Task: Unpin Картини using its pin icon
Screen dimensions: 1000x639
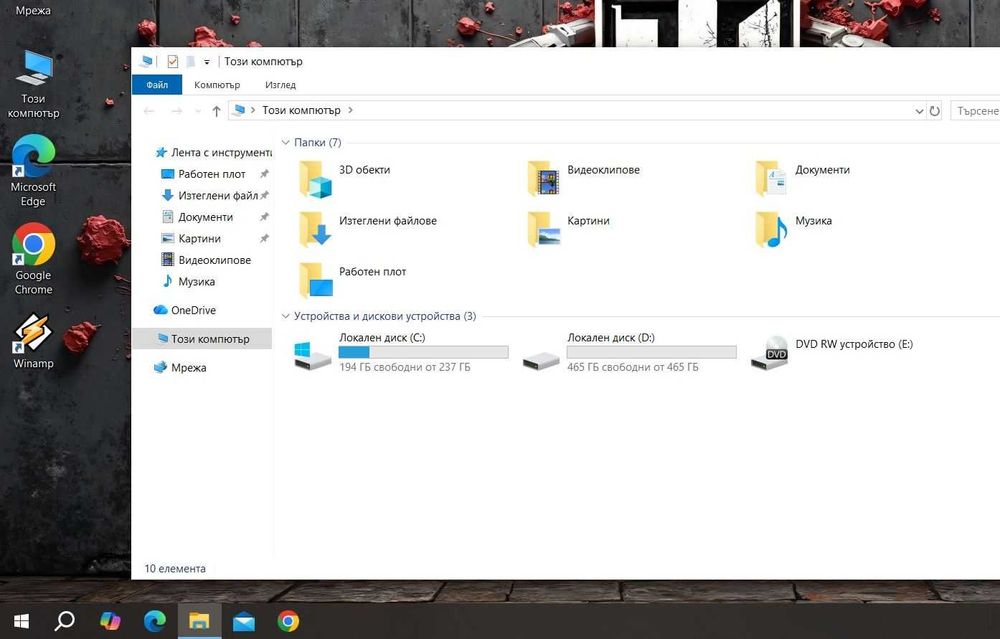Action: (x=264, y=239)
